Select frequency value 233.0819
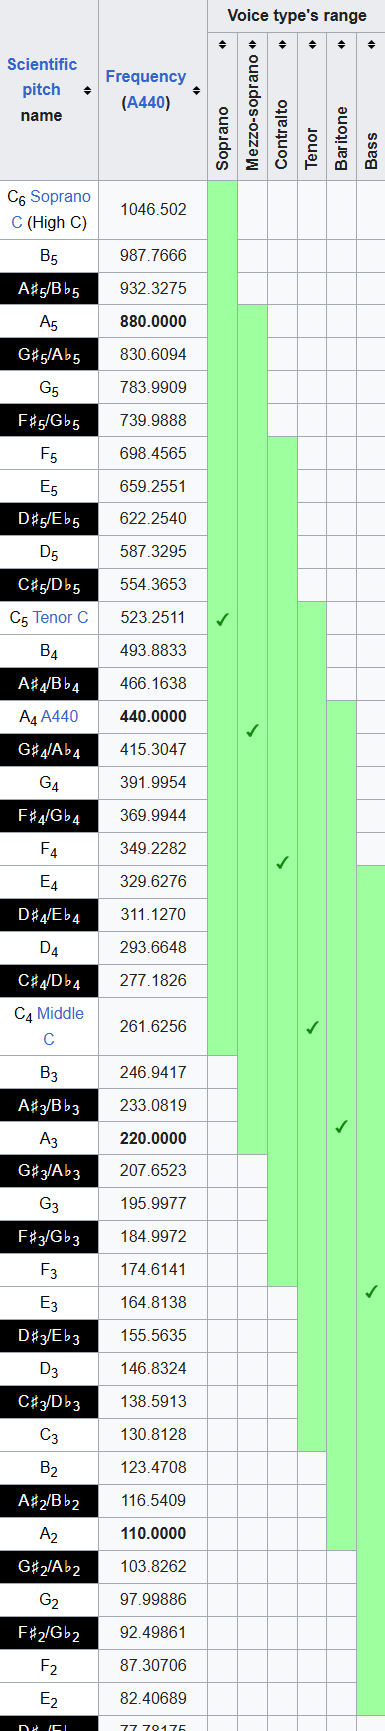Screen dimensions: 385x1731 pyautogui.click(x=153, y=1105)
